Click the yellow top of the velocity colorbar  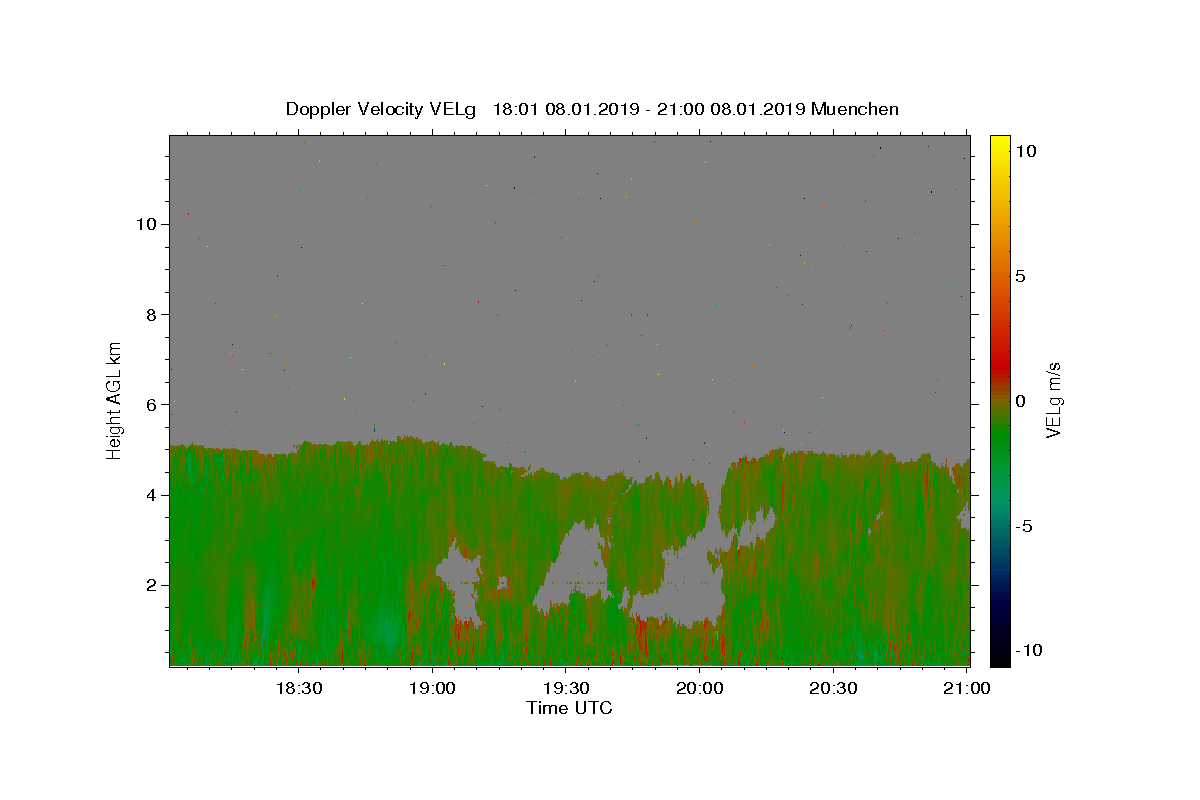[1000, 143]
